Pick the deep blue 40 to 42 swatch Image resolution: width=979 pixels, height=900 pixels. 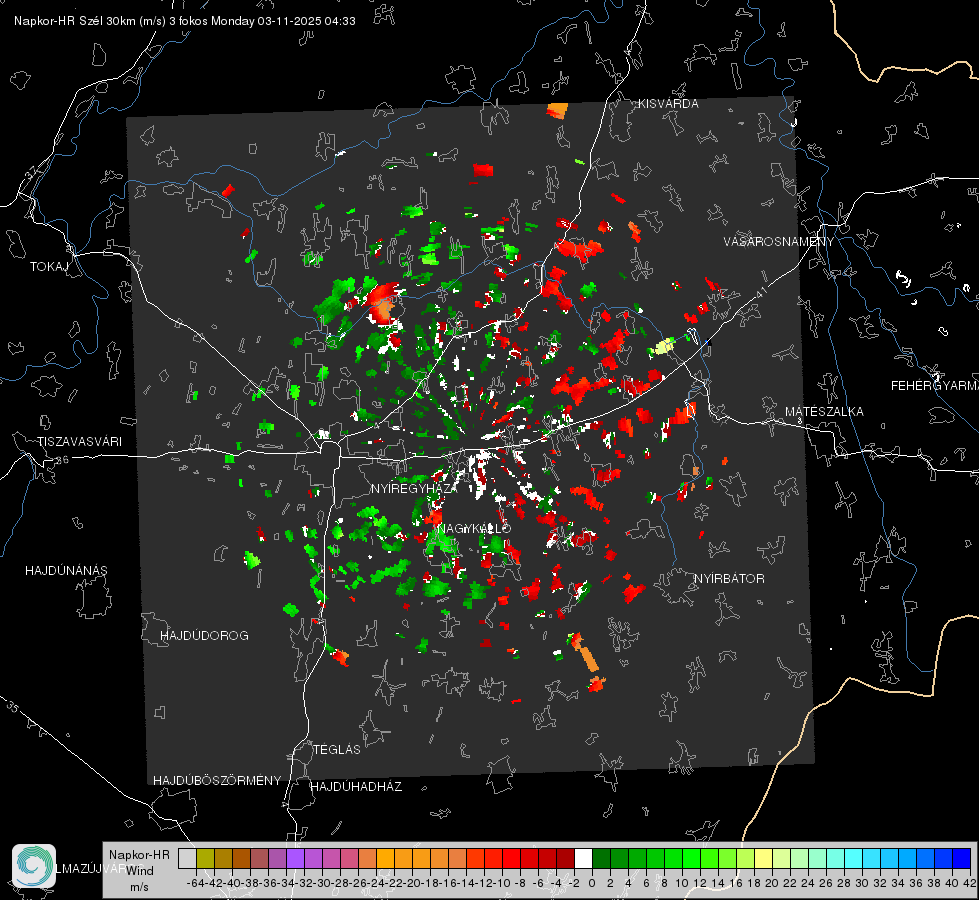click(x=962, y=859)
